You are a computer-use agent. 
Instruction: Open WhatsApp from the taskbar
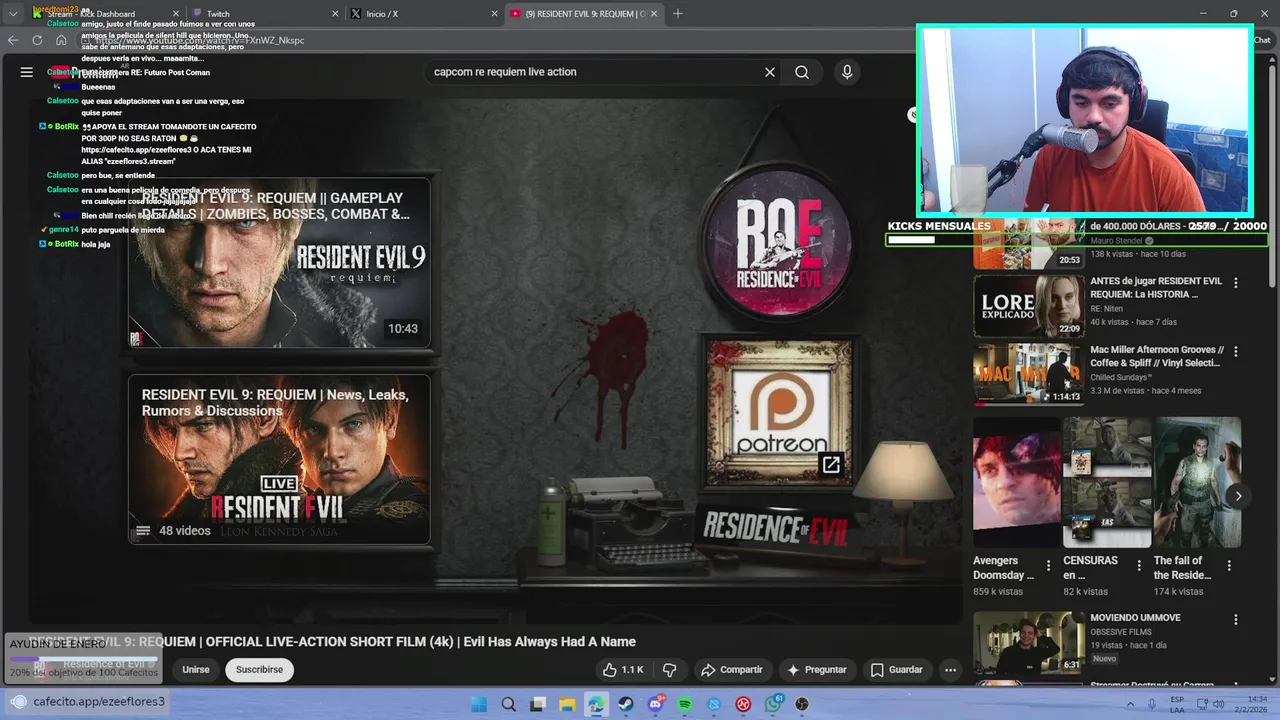coord(773,704)
